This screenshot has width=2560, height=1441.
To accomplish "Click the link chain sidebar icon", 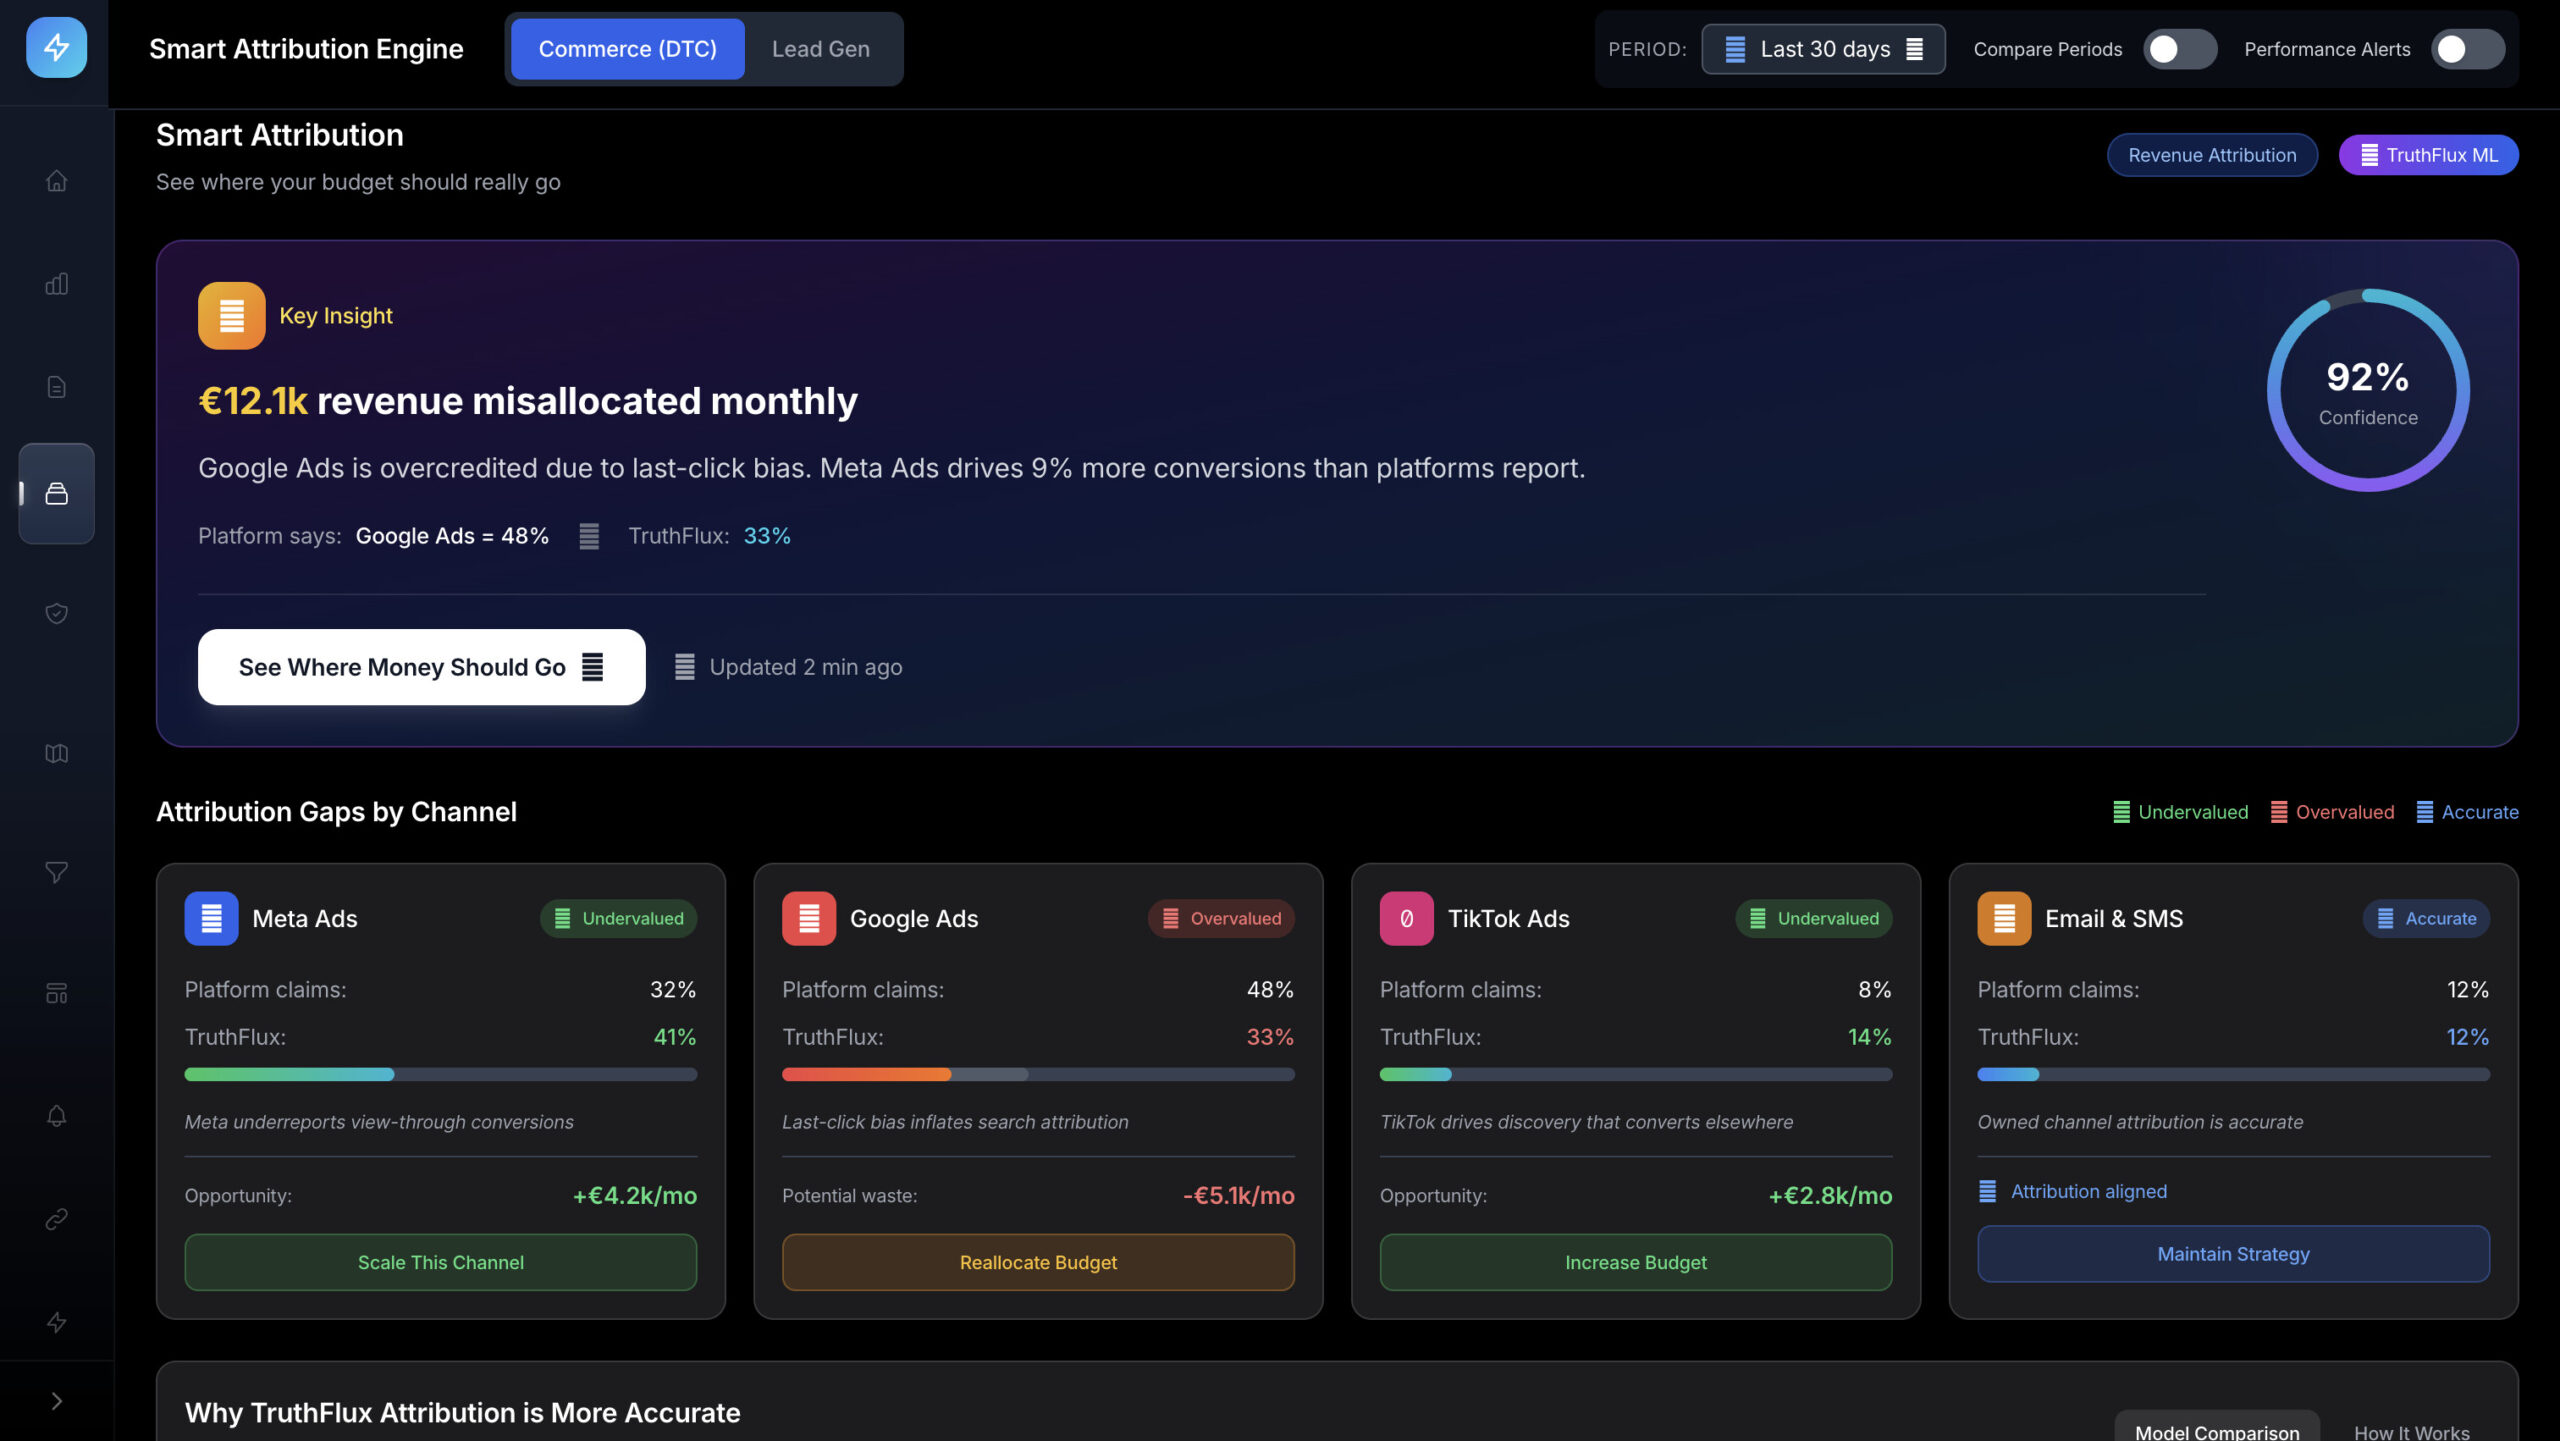I will click(x=57, y=1219).
